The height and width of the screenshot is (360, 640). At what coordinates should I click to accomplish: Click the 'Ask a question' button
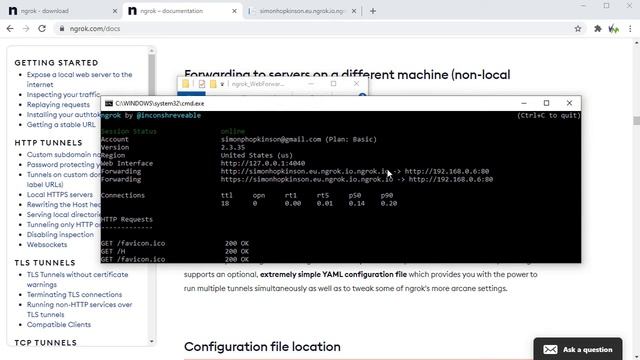click(x=578, y=349)
